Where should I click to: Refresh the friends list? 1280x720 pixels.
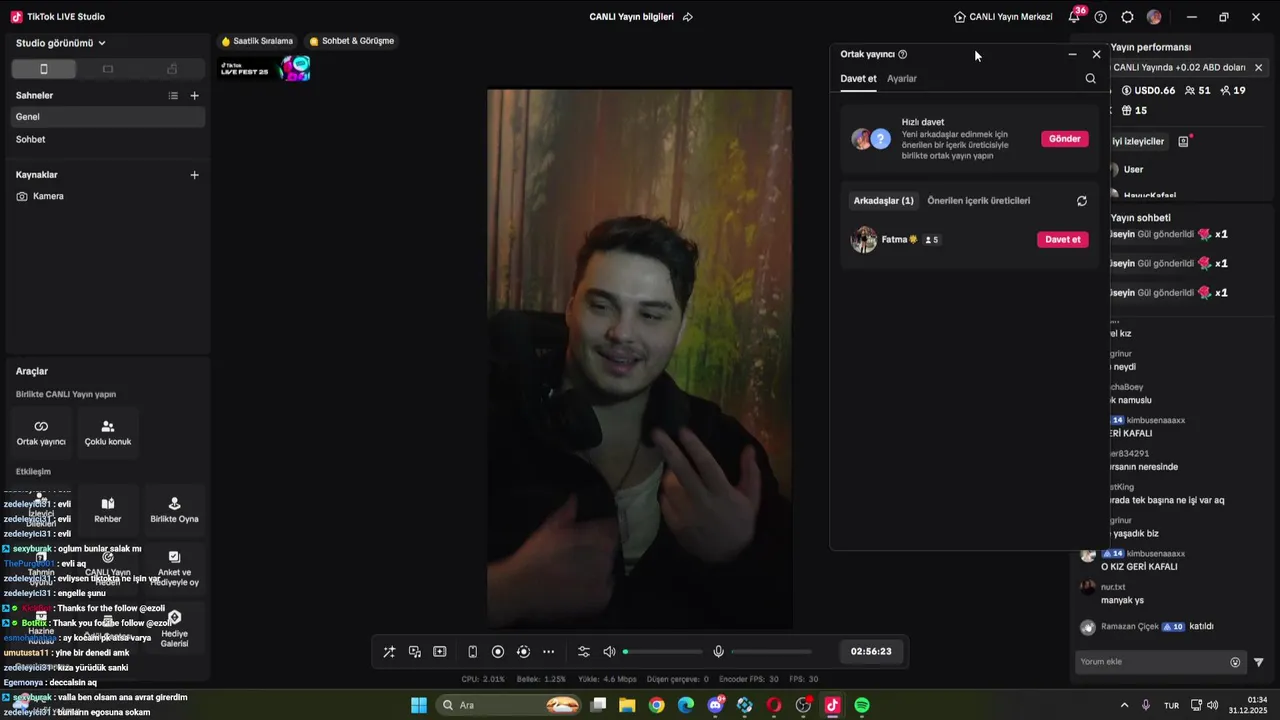[1081, 201]
